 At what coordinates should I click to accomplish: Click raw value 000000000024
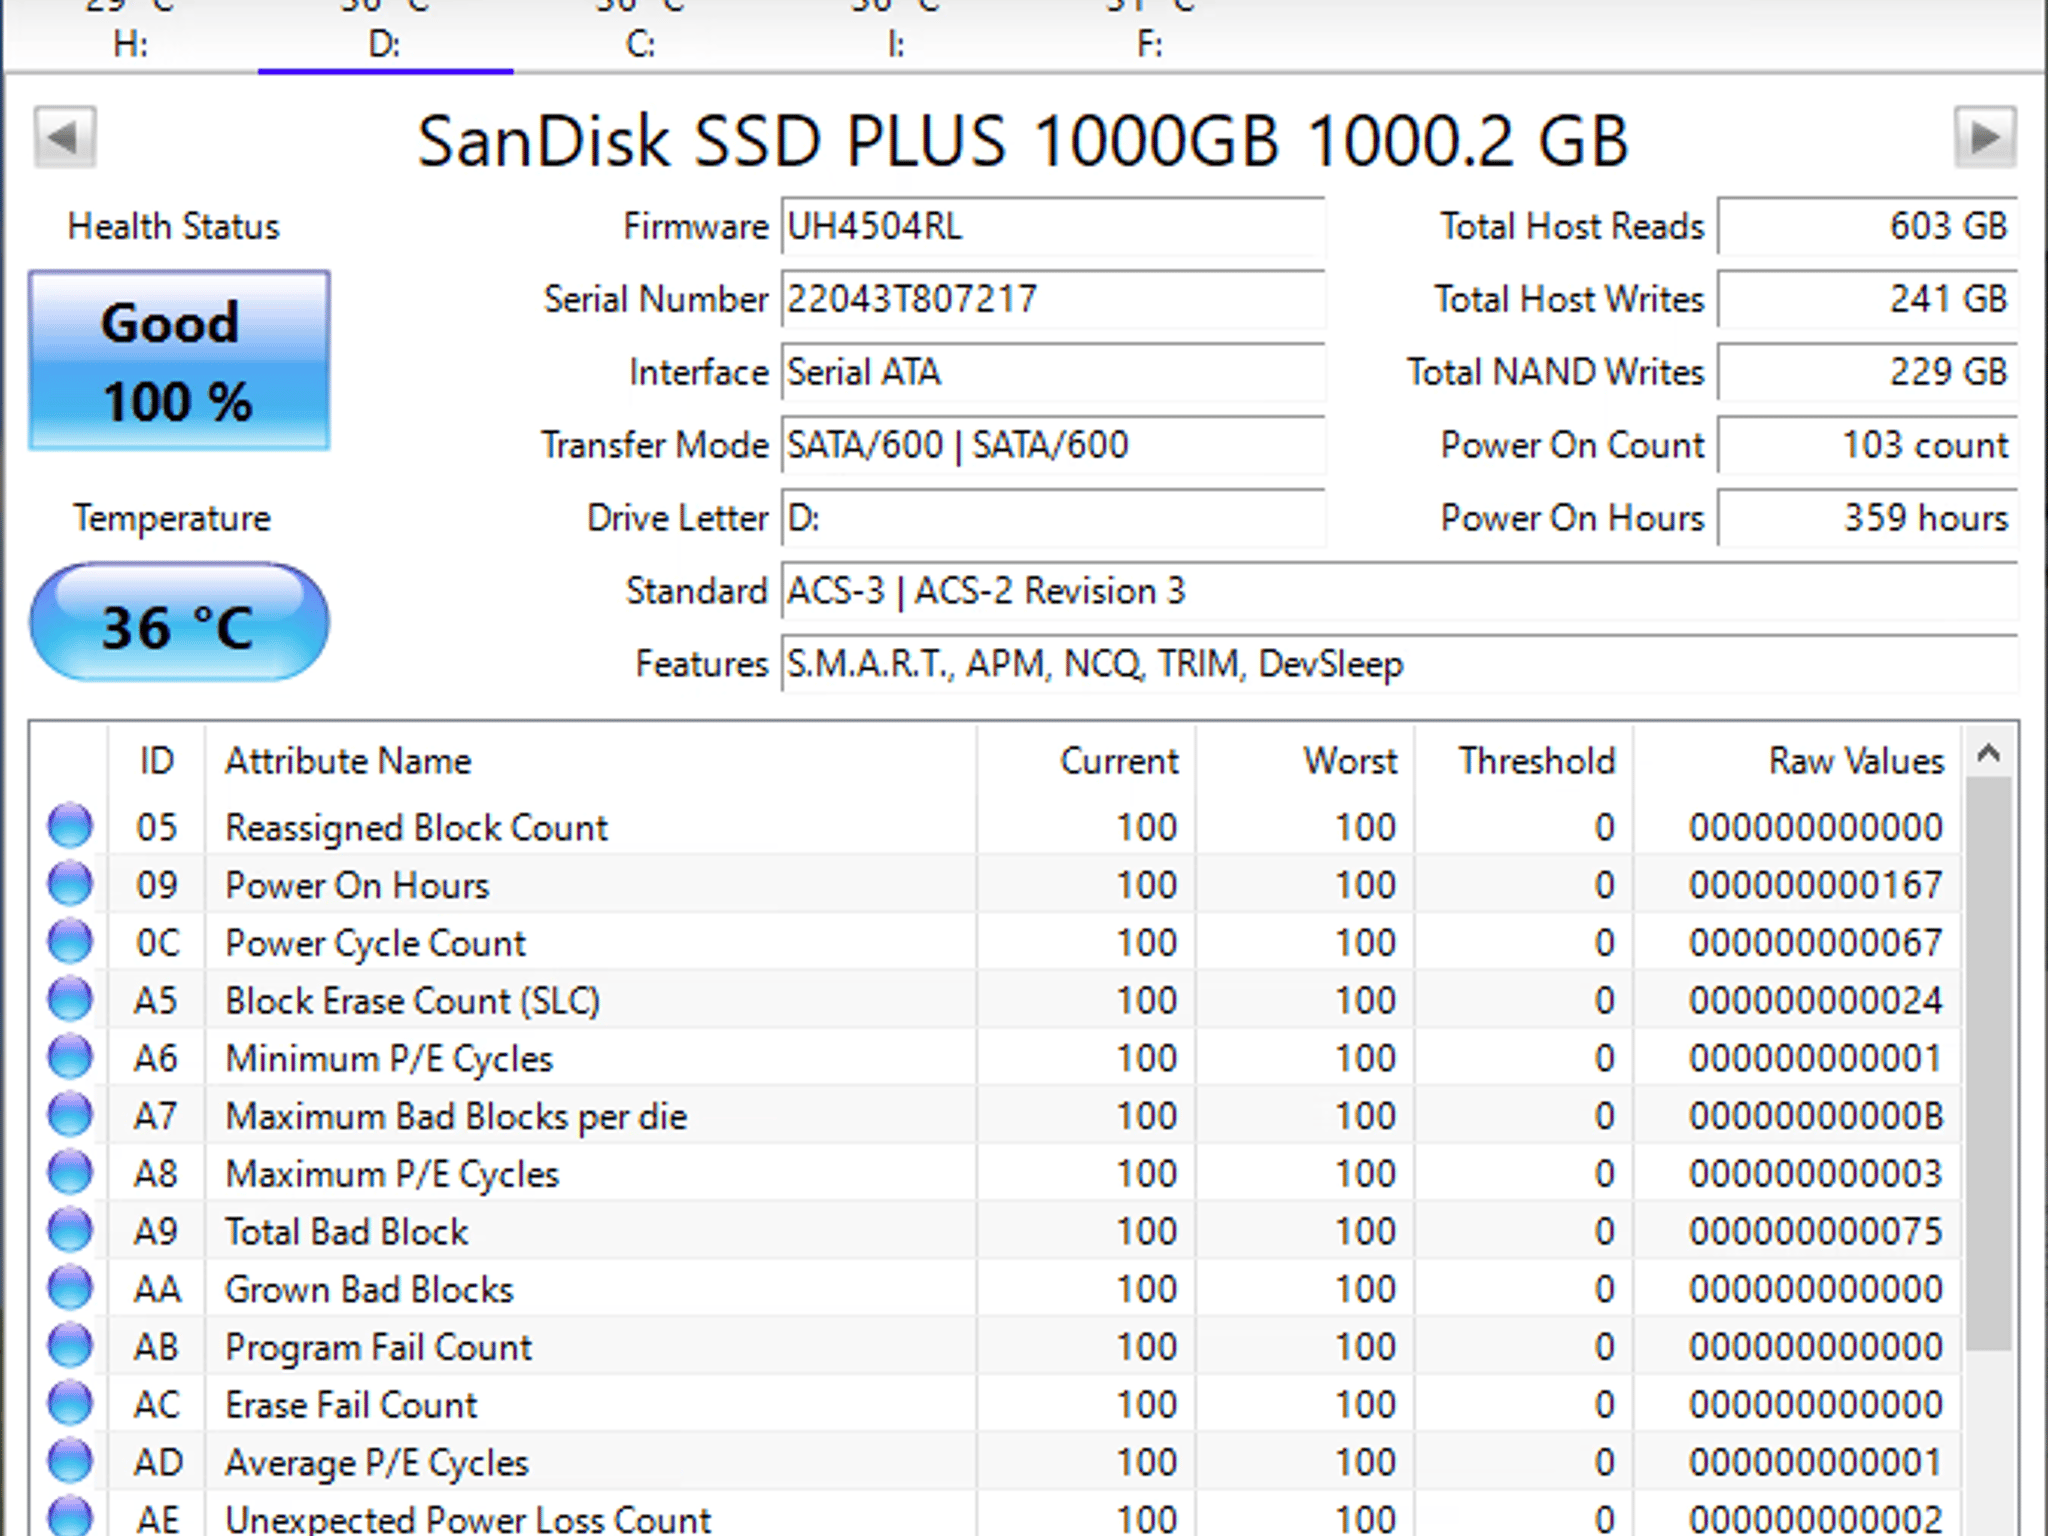(x=1816, y=1000)
